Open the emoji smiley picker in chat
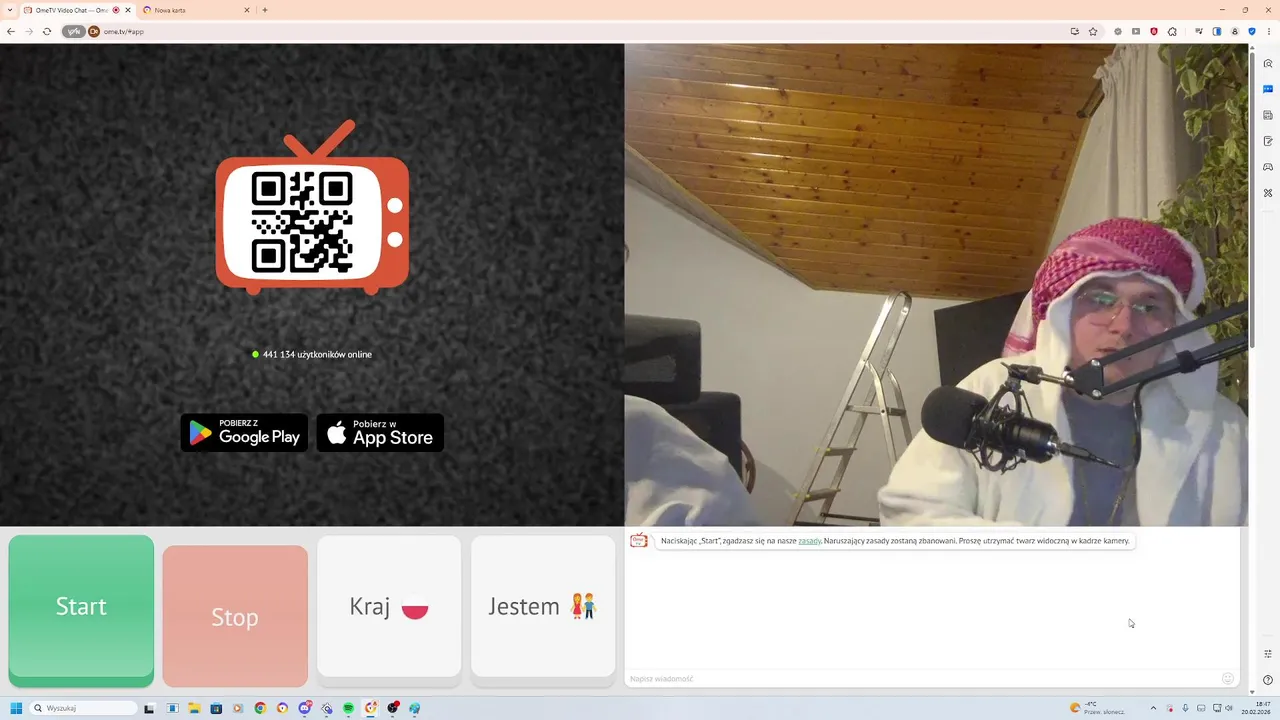 [1228, 678]
